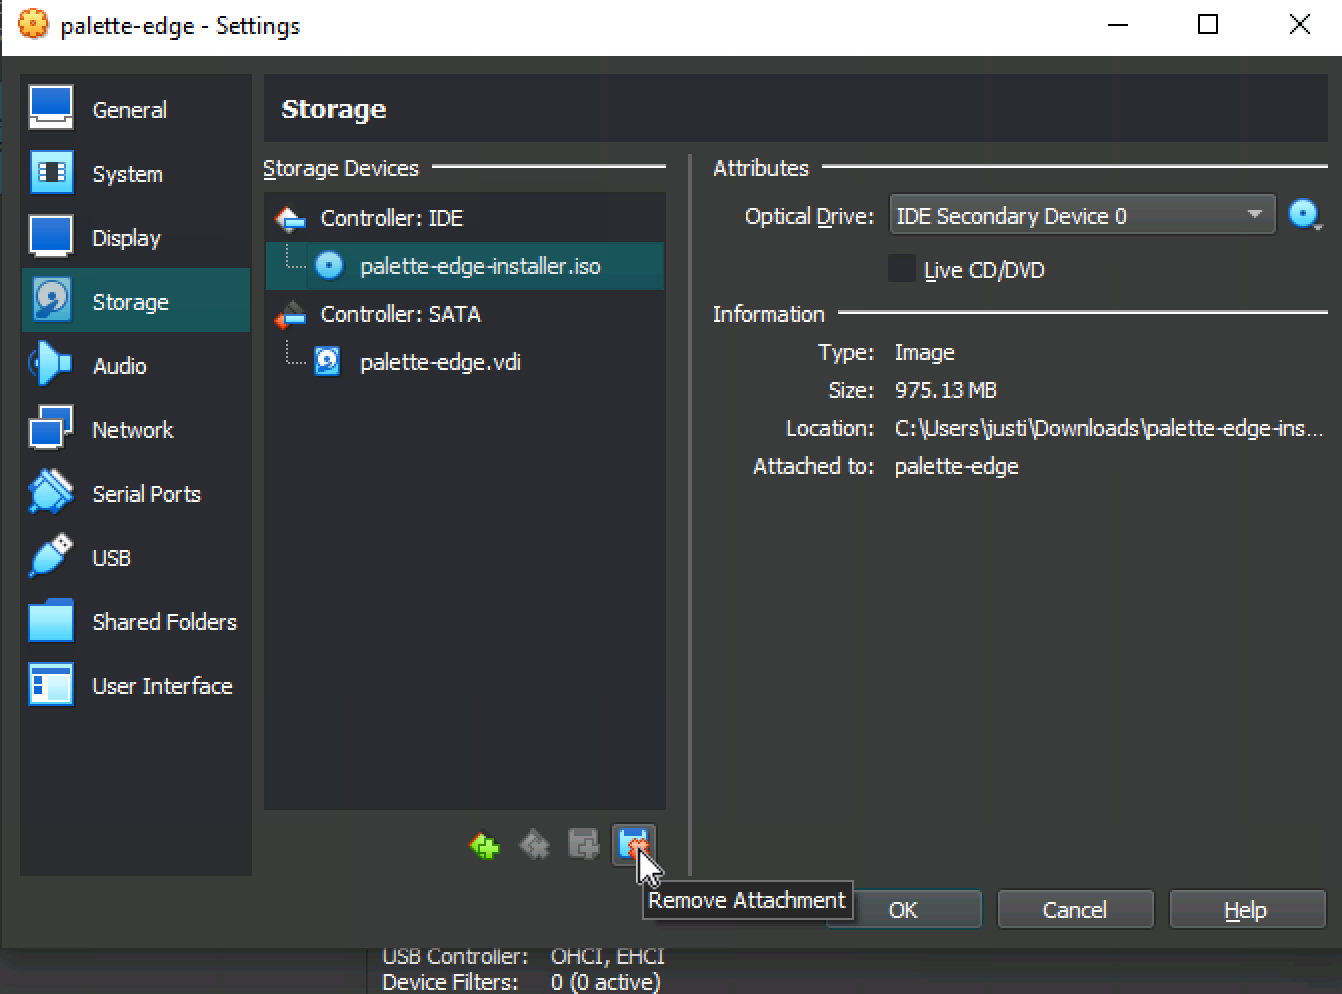The height and width of the screenshot is (994, 1342).
Task: Open the Optical Drive dropdown
Action: (x=1082, y=215)
